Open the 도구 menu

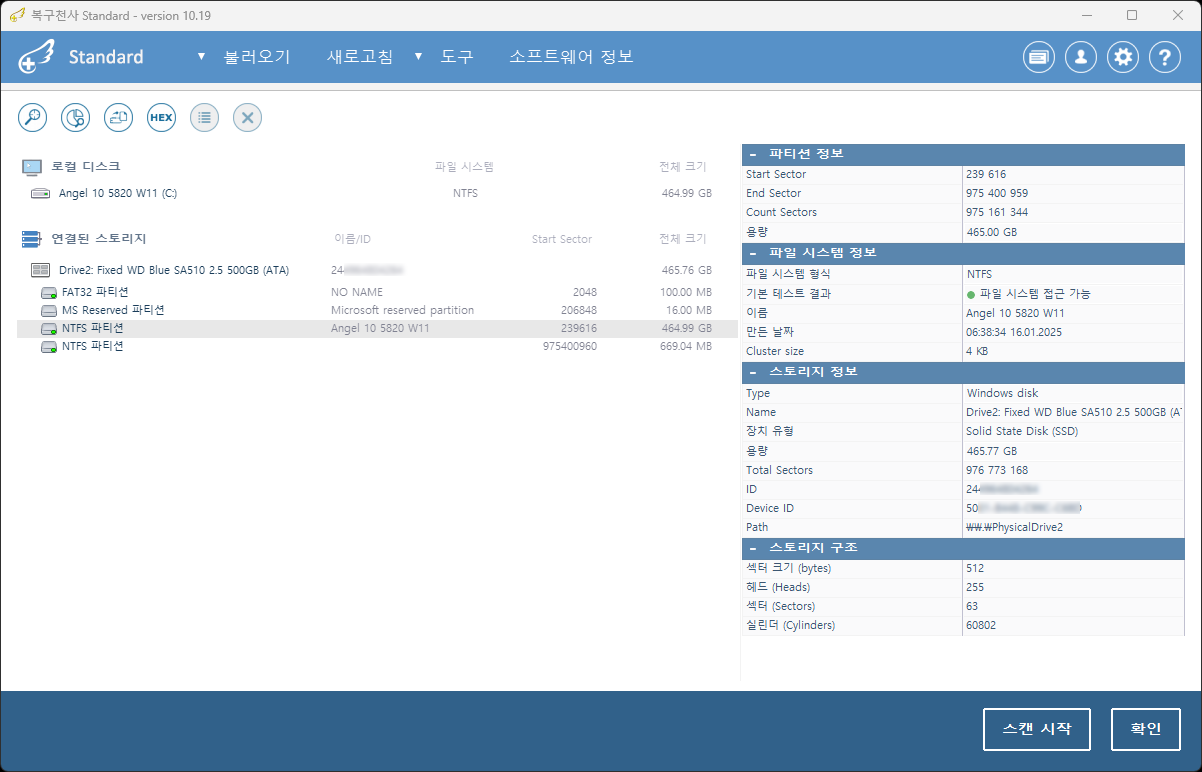pyautogui.click(x=457, y=57)
